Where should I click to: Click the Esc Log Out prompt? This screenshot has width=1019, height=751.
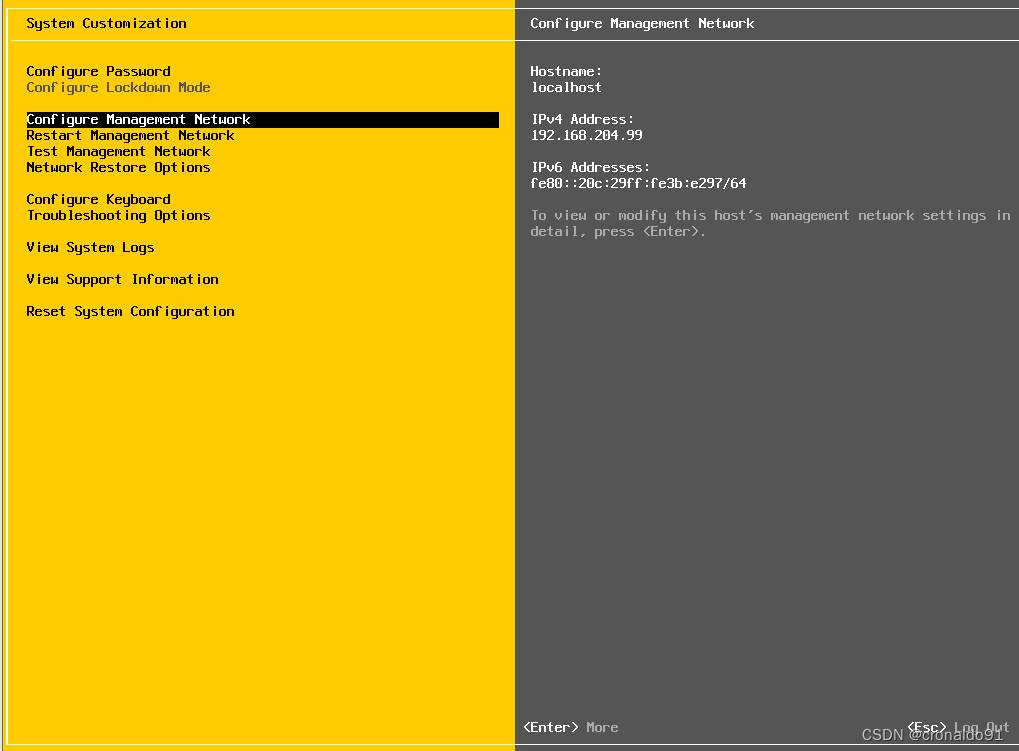(x=957, y=727)
